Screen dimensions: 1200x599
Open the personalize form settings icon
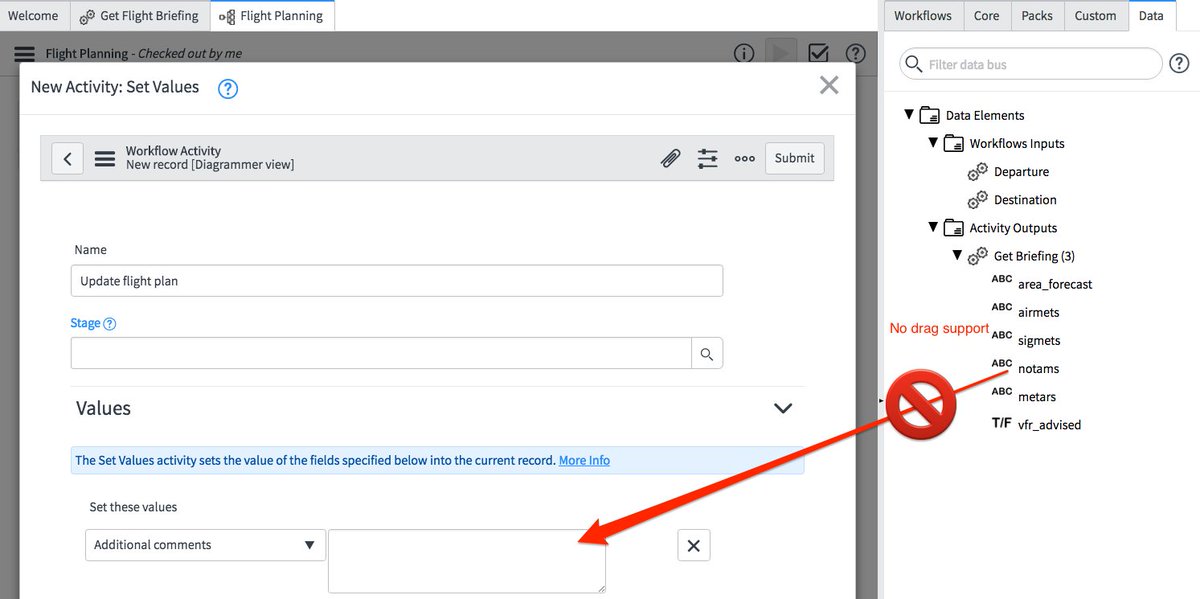(x=708, y=158)
